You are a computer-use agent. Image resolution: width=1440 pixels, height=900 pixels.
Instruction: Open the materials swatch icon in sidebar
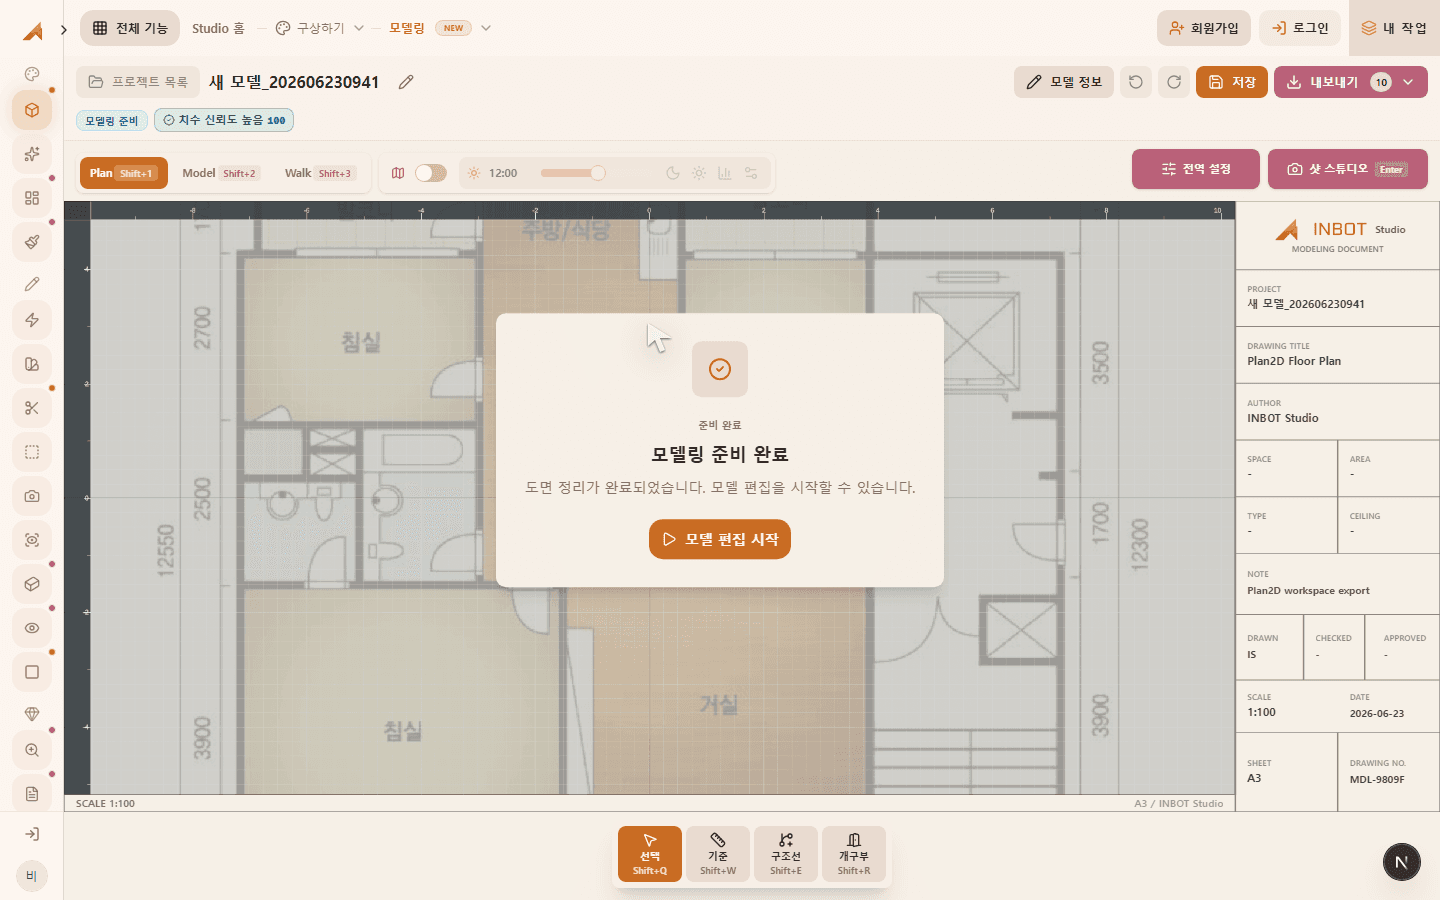pyautogui.click(x=32, y=364)
